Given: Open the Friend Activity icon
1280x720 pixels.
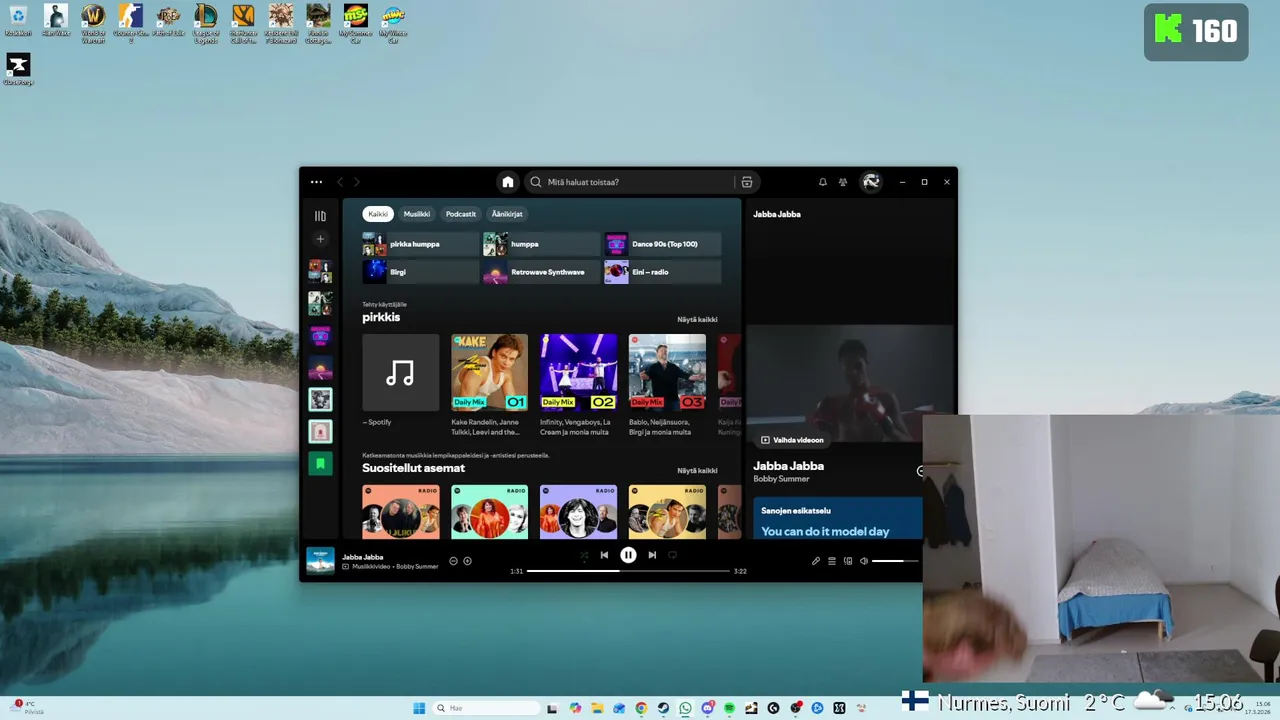Looking at the screenshot, I should [x=843, y=182].
